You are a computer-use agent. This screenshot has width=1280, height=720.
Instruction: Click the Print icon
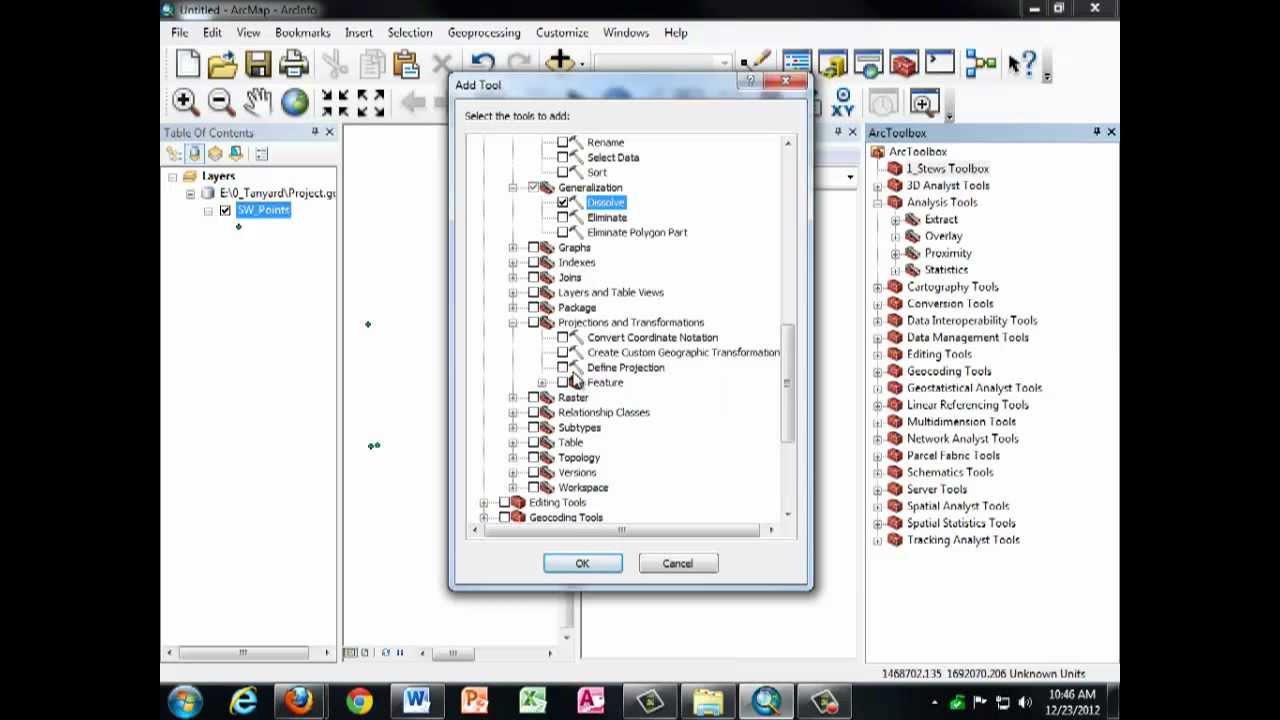click(294, 65)
